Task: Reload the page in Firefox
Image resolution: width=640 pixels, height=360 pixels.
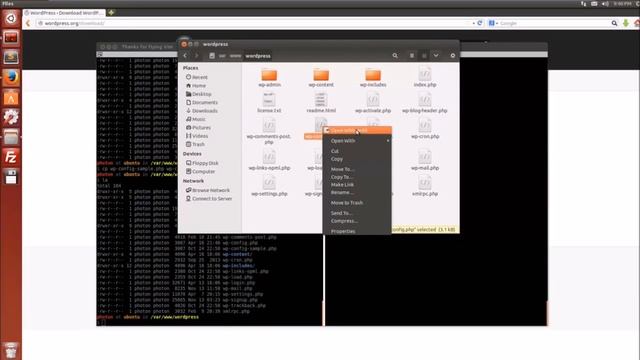Action: pyautogui.click(x=480, y=23)
